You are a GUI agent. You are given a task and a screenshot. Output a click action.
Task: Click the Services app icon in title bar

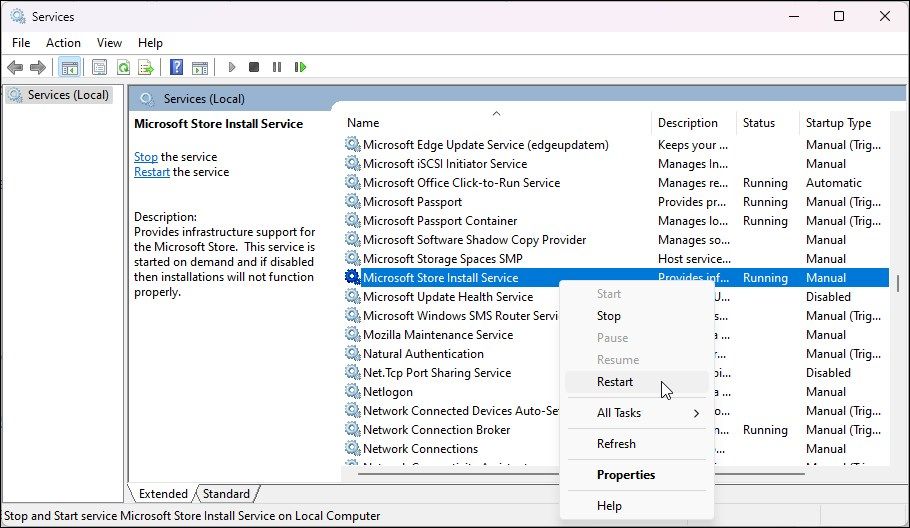17,16
